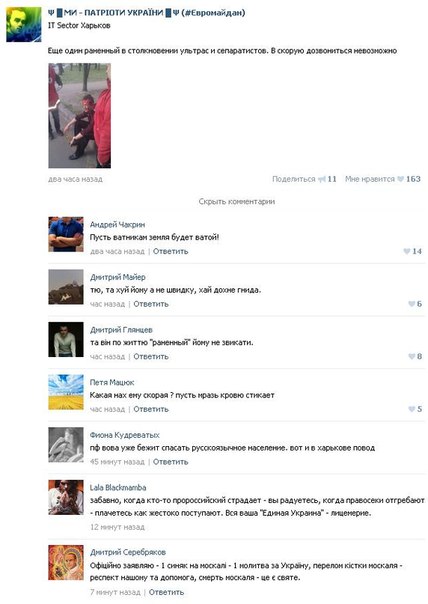The width and height of the screenshot is (428, 604).
Task: Reply to Андрей Чакрин with Ответить
Action: pos(170,251)
